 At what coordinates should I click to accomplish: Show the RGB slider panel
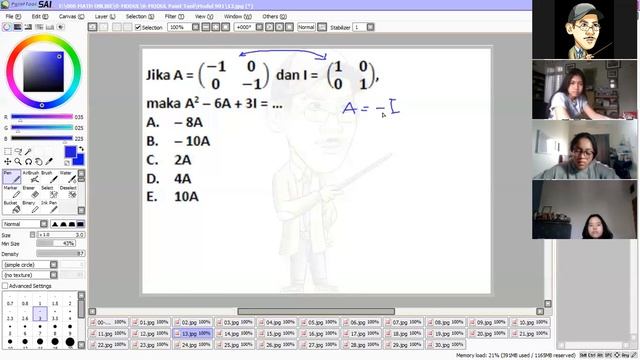(18, 27)
